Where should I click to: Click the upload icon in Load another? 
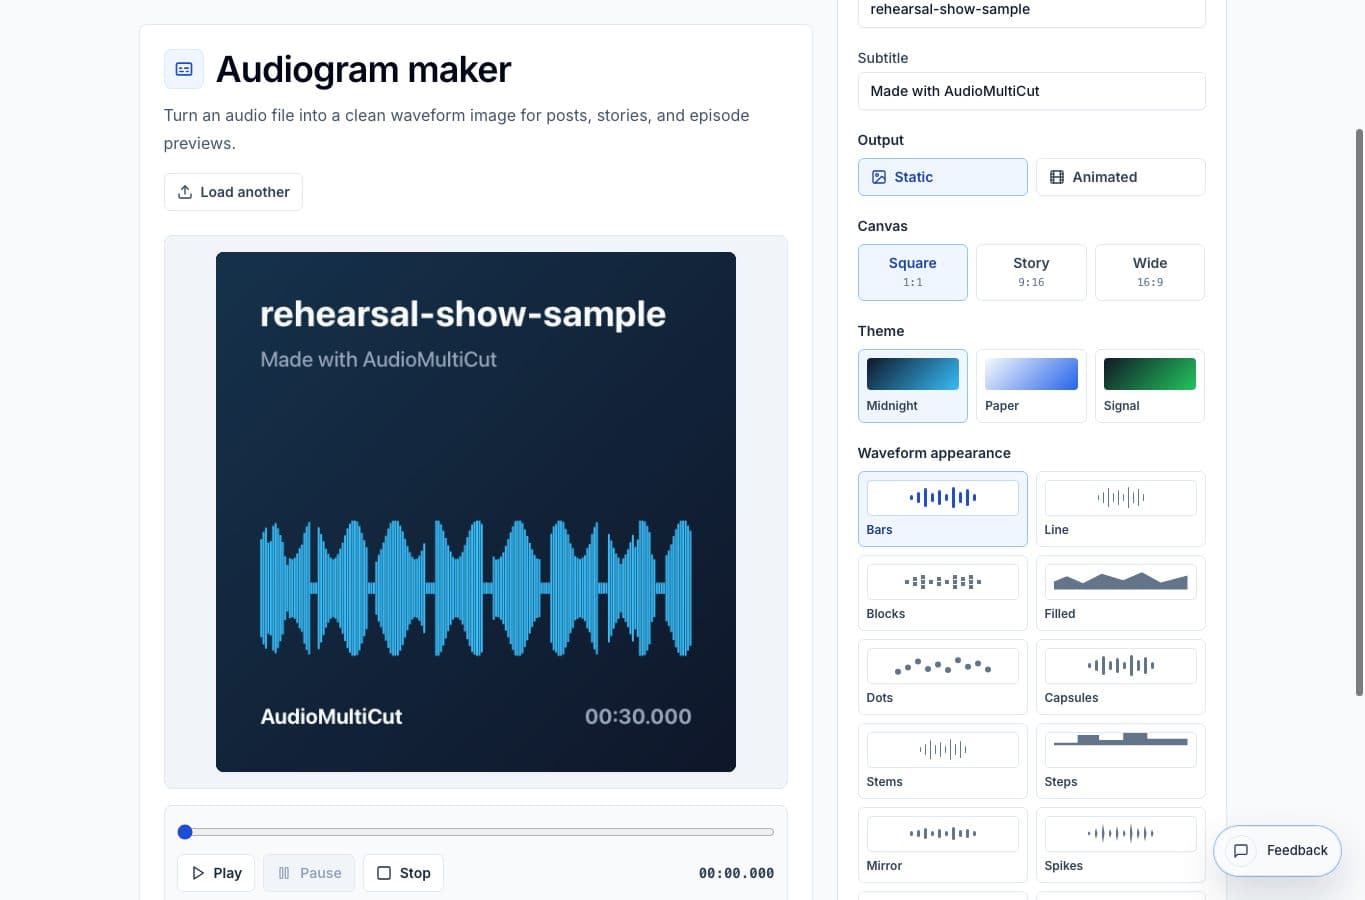click(x=185, y=192)
